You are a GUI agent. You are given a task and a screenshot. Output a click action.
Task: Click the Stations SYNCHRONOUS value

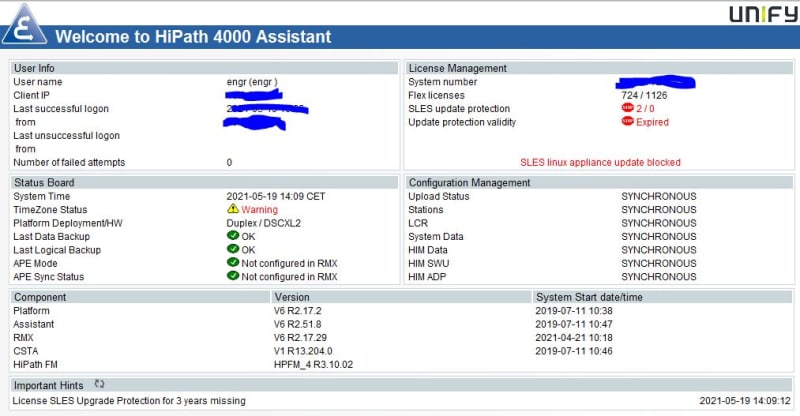tap(659, 210)
